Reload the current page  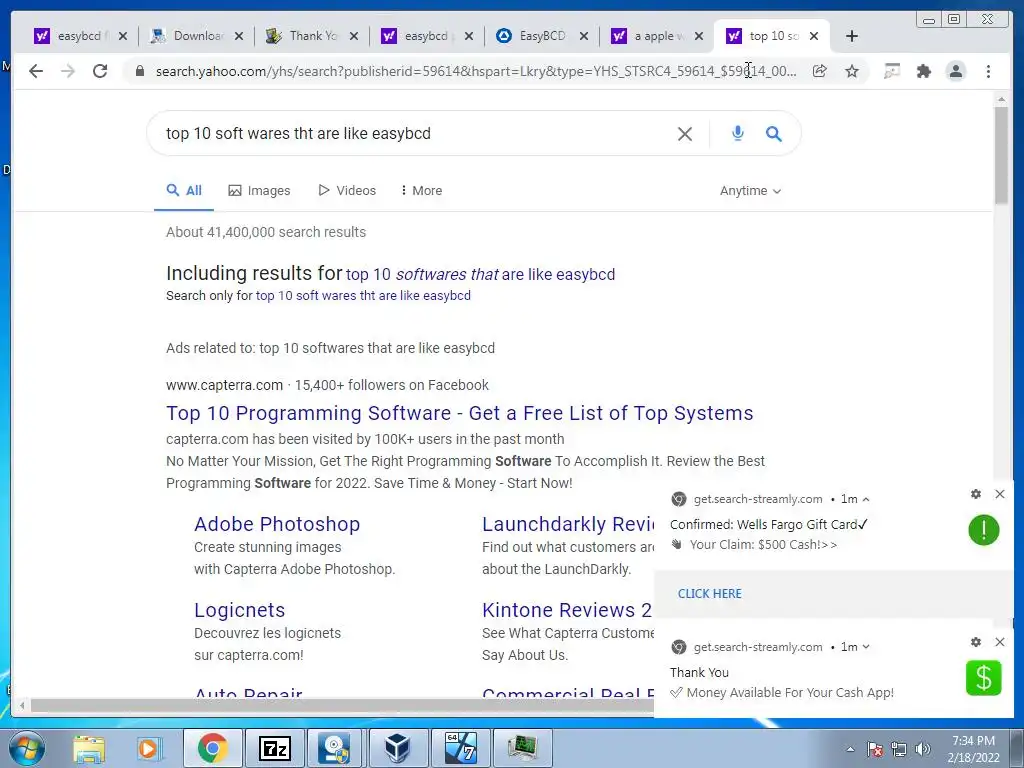click(x=100, y=71)
